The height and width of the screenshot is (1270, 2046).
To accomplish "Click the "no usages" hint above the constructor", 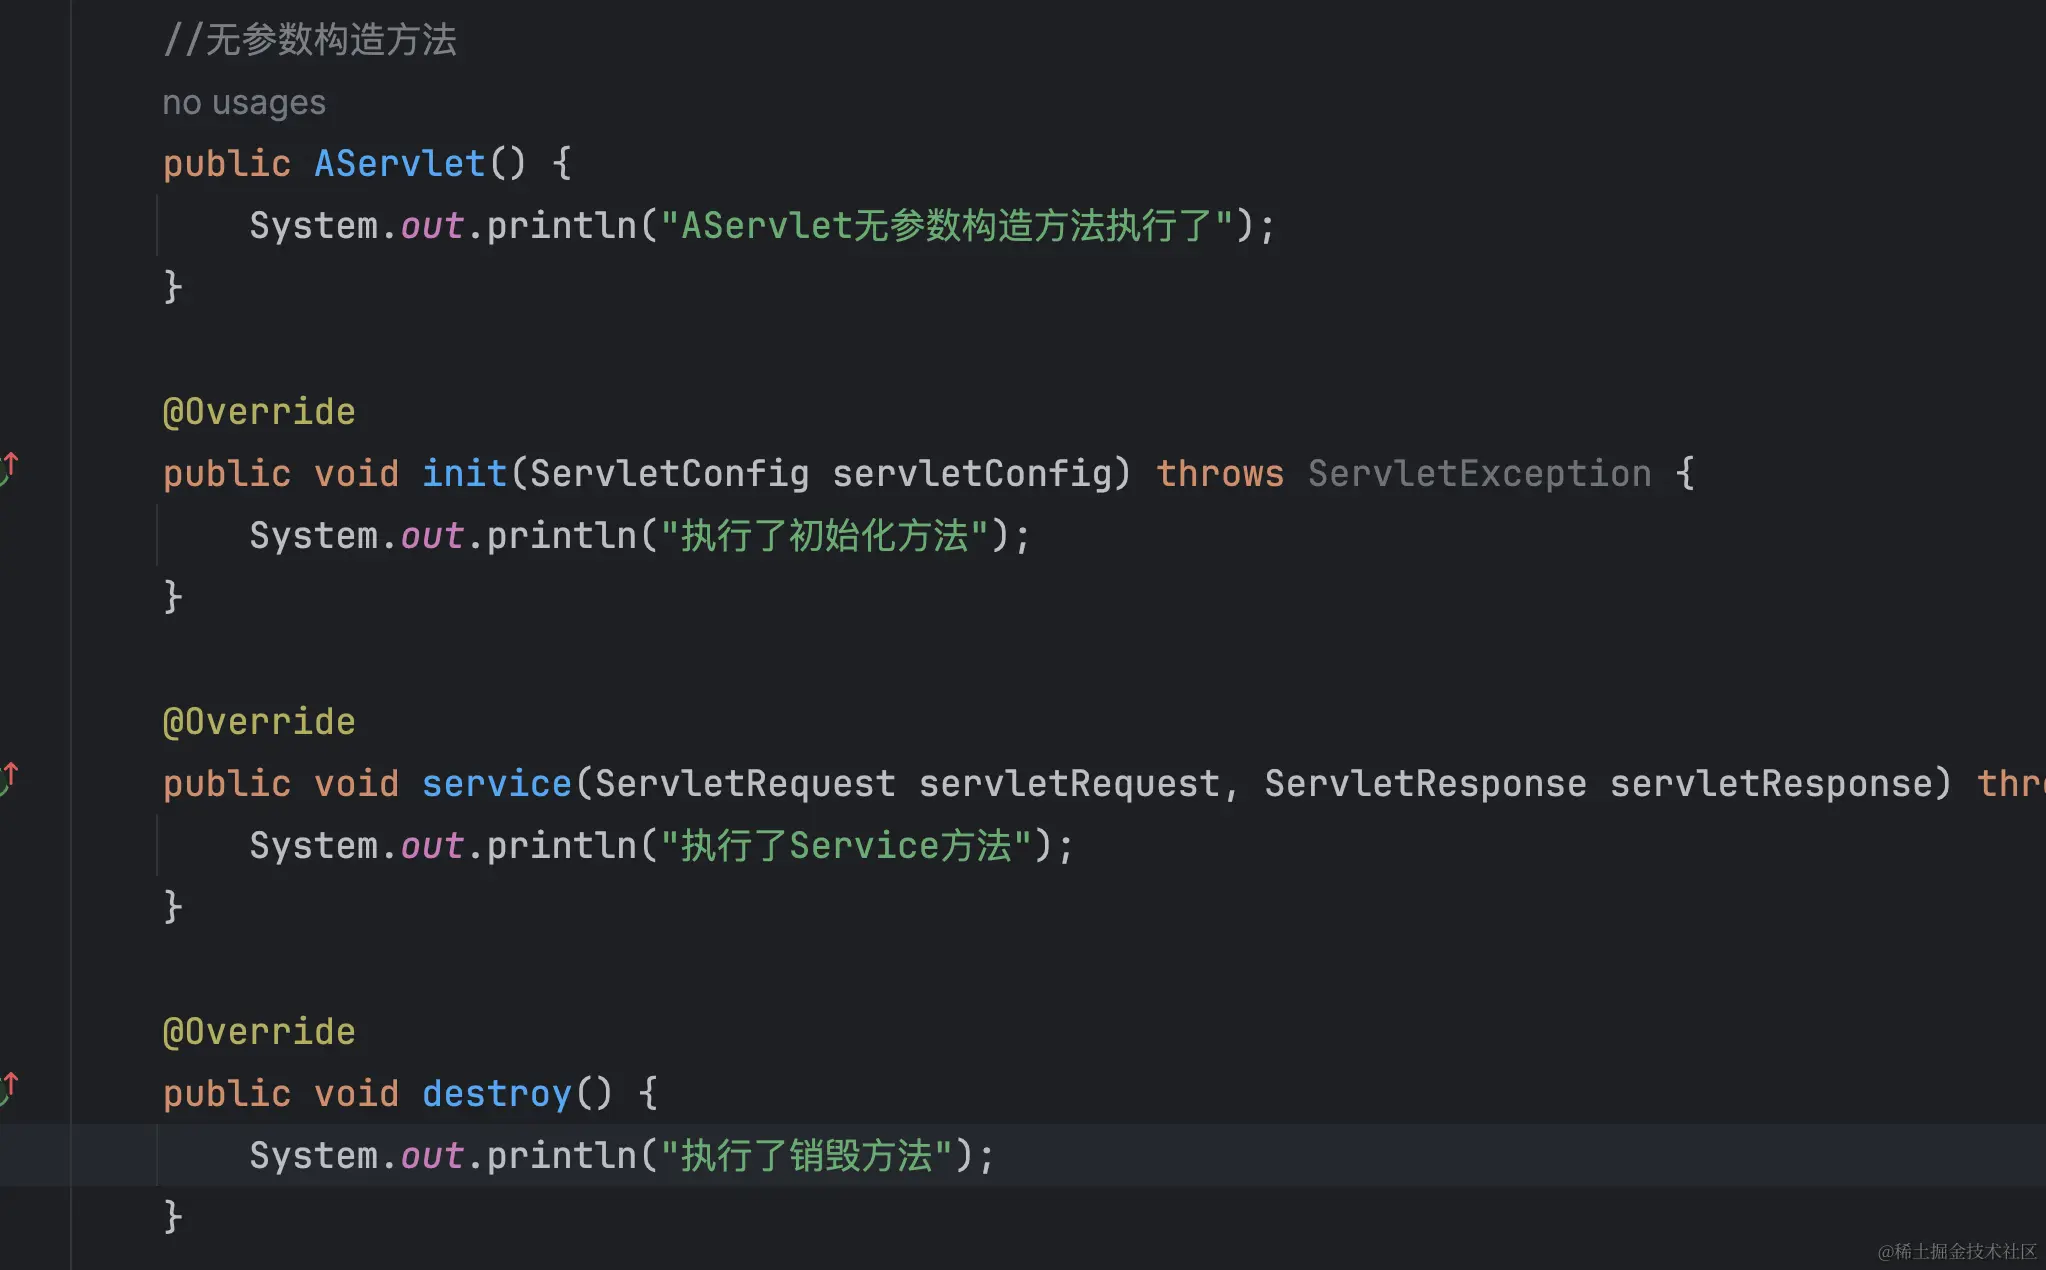I will 244,103.
